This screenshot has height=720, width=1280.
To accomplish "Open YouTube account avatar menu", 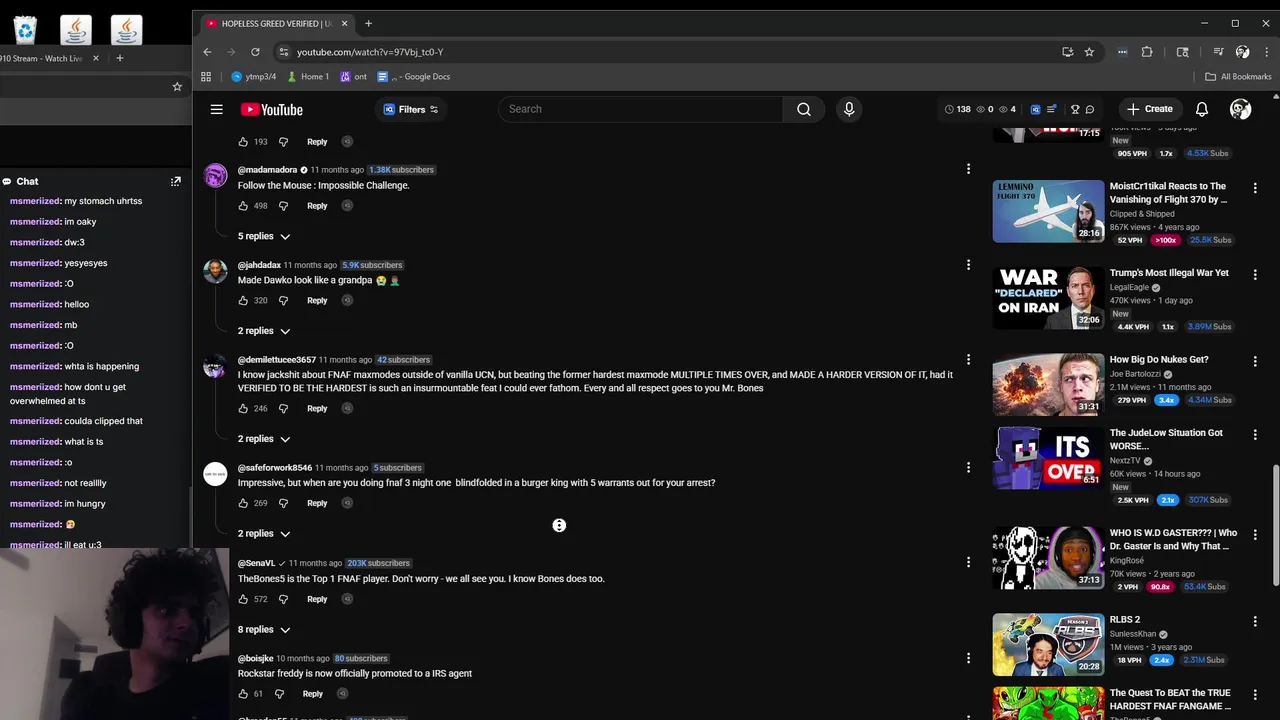I will pos(1241,109).
